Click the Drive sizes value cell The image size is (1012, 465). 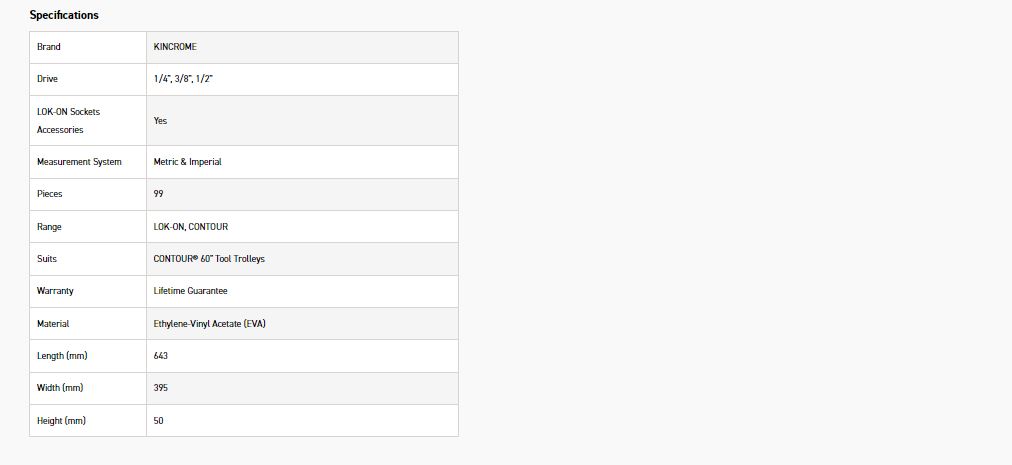184,79
